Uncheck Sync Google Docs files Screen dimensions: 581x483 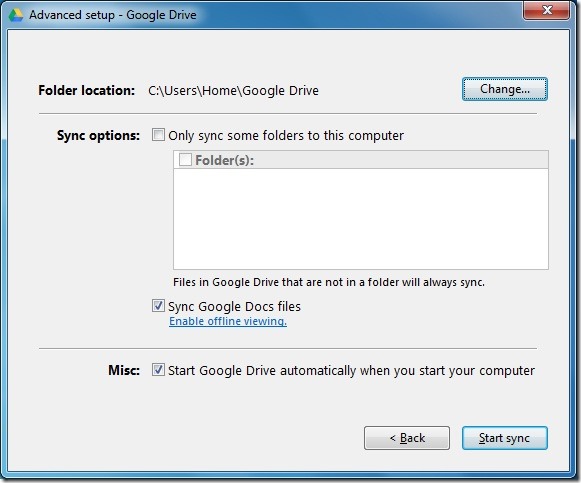[158, 306]
